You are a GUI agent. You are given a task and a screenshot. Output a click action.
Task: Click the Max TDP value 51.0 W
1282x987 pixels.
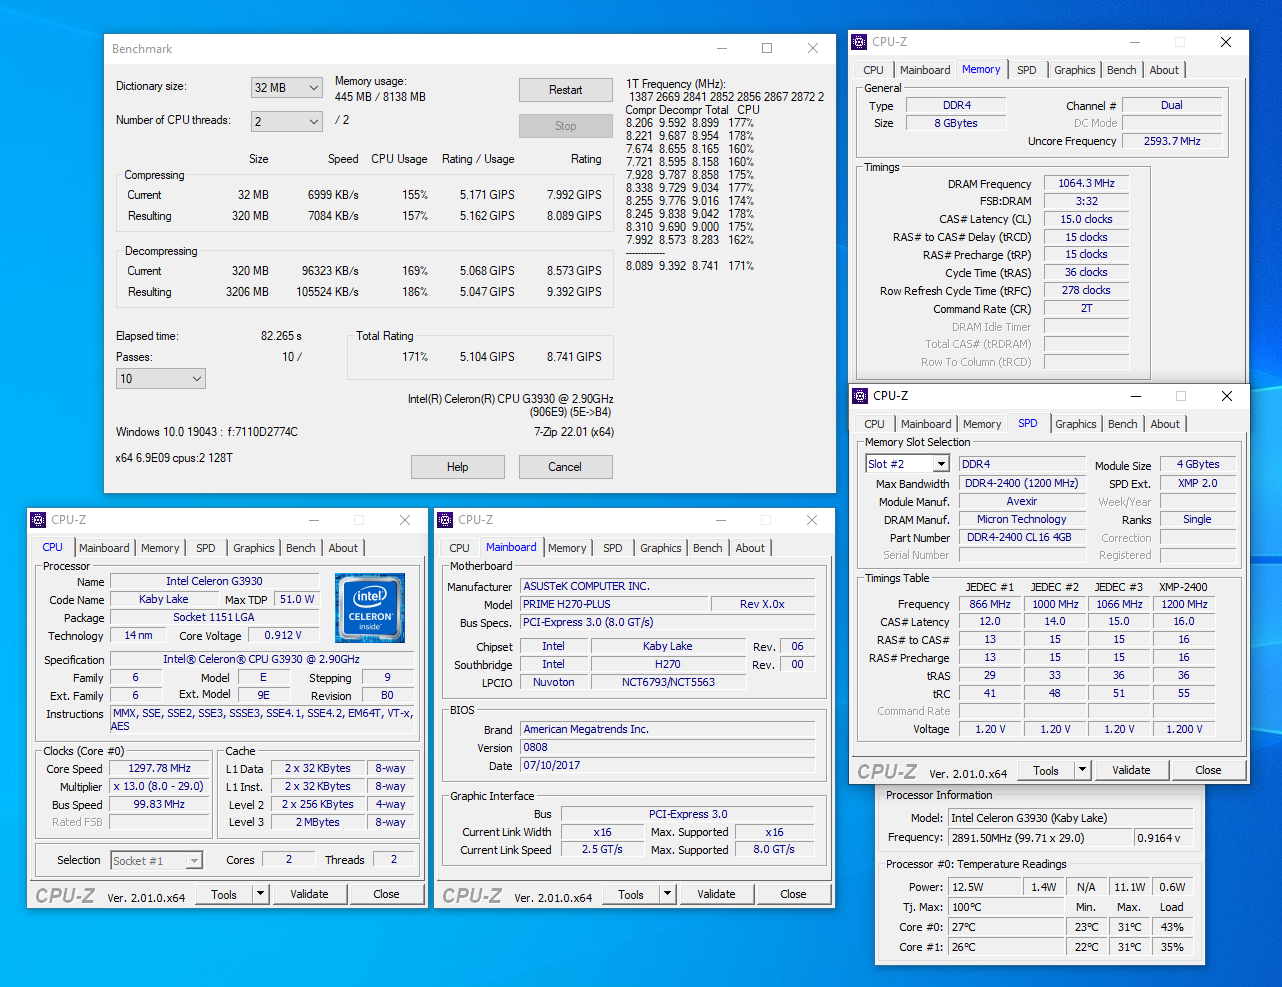point(297,599)
